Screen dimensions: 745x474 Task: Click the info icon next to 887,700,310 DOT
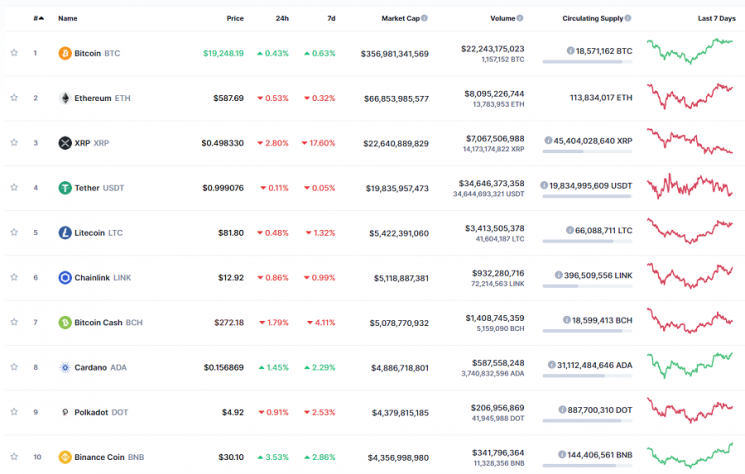coord(562,409)
